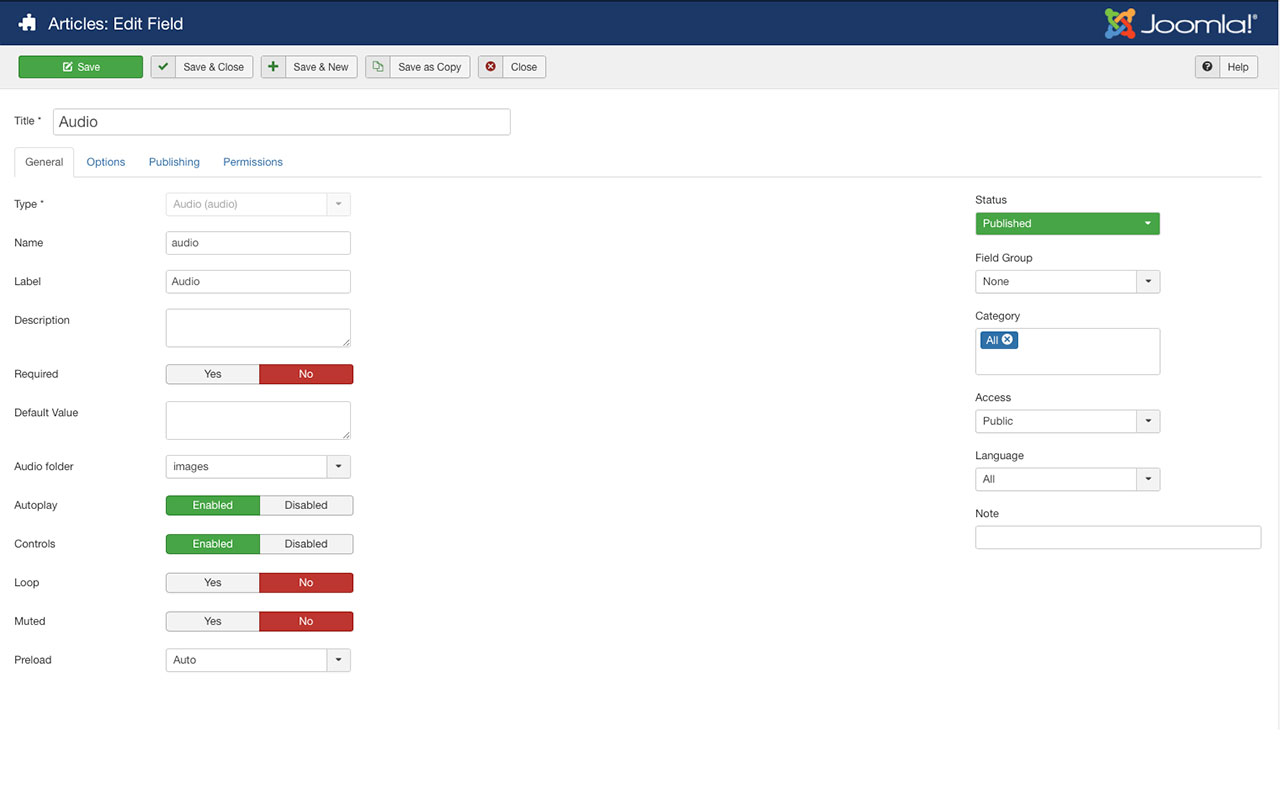The height and width of the screenshot is (800, 1280).
Task: Open the Access dropdown
Action: click(x=1067, y=421)
